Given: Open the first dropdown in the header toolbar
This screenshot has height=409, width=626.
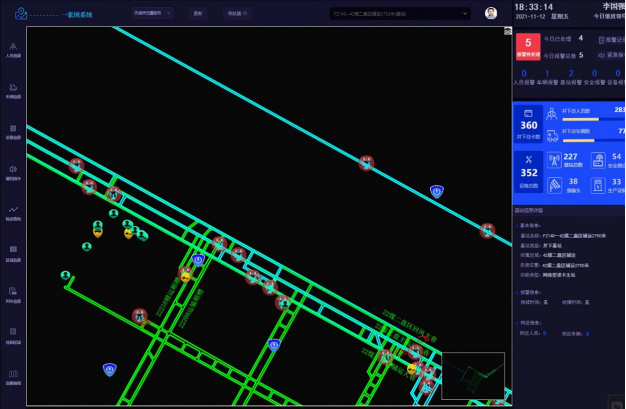Looking at the screenshot, I should 152,13.
